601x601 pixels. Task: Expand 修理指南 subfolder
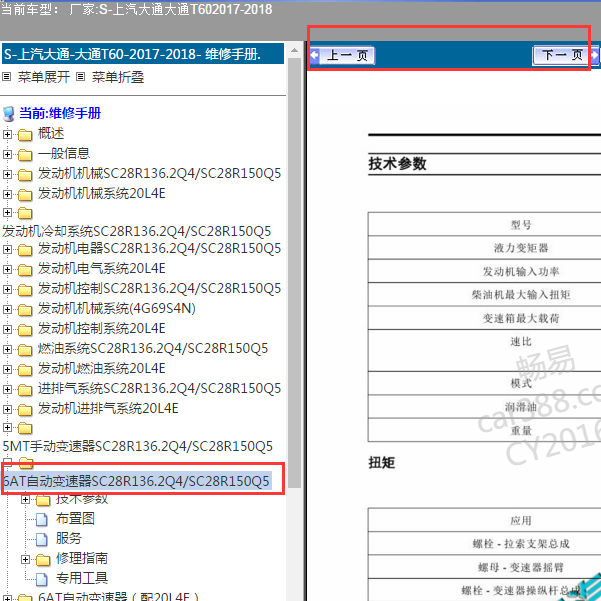[x=25, y=560]
